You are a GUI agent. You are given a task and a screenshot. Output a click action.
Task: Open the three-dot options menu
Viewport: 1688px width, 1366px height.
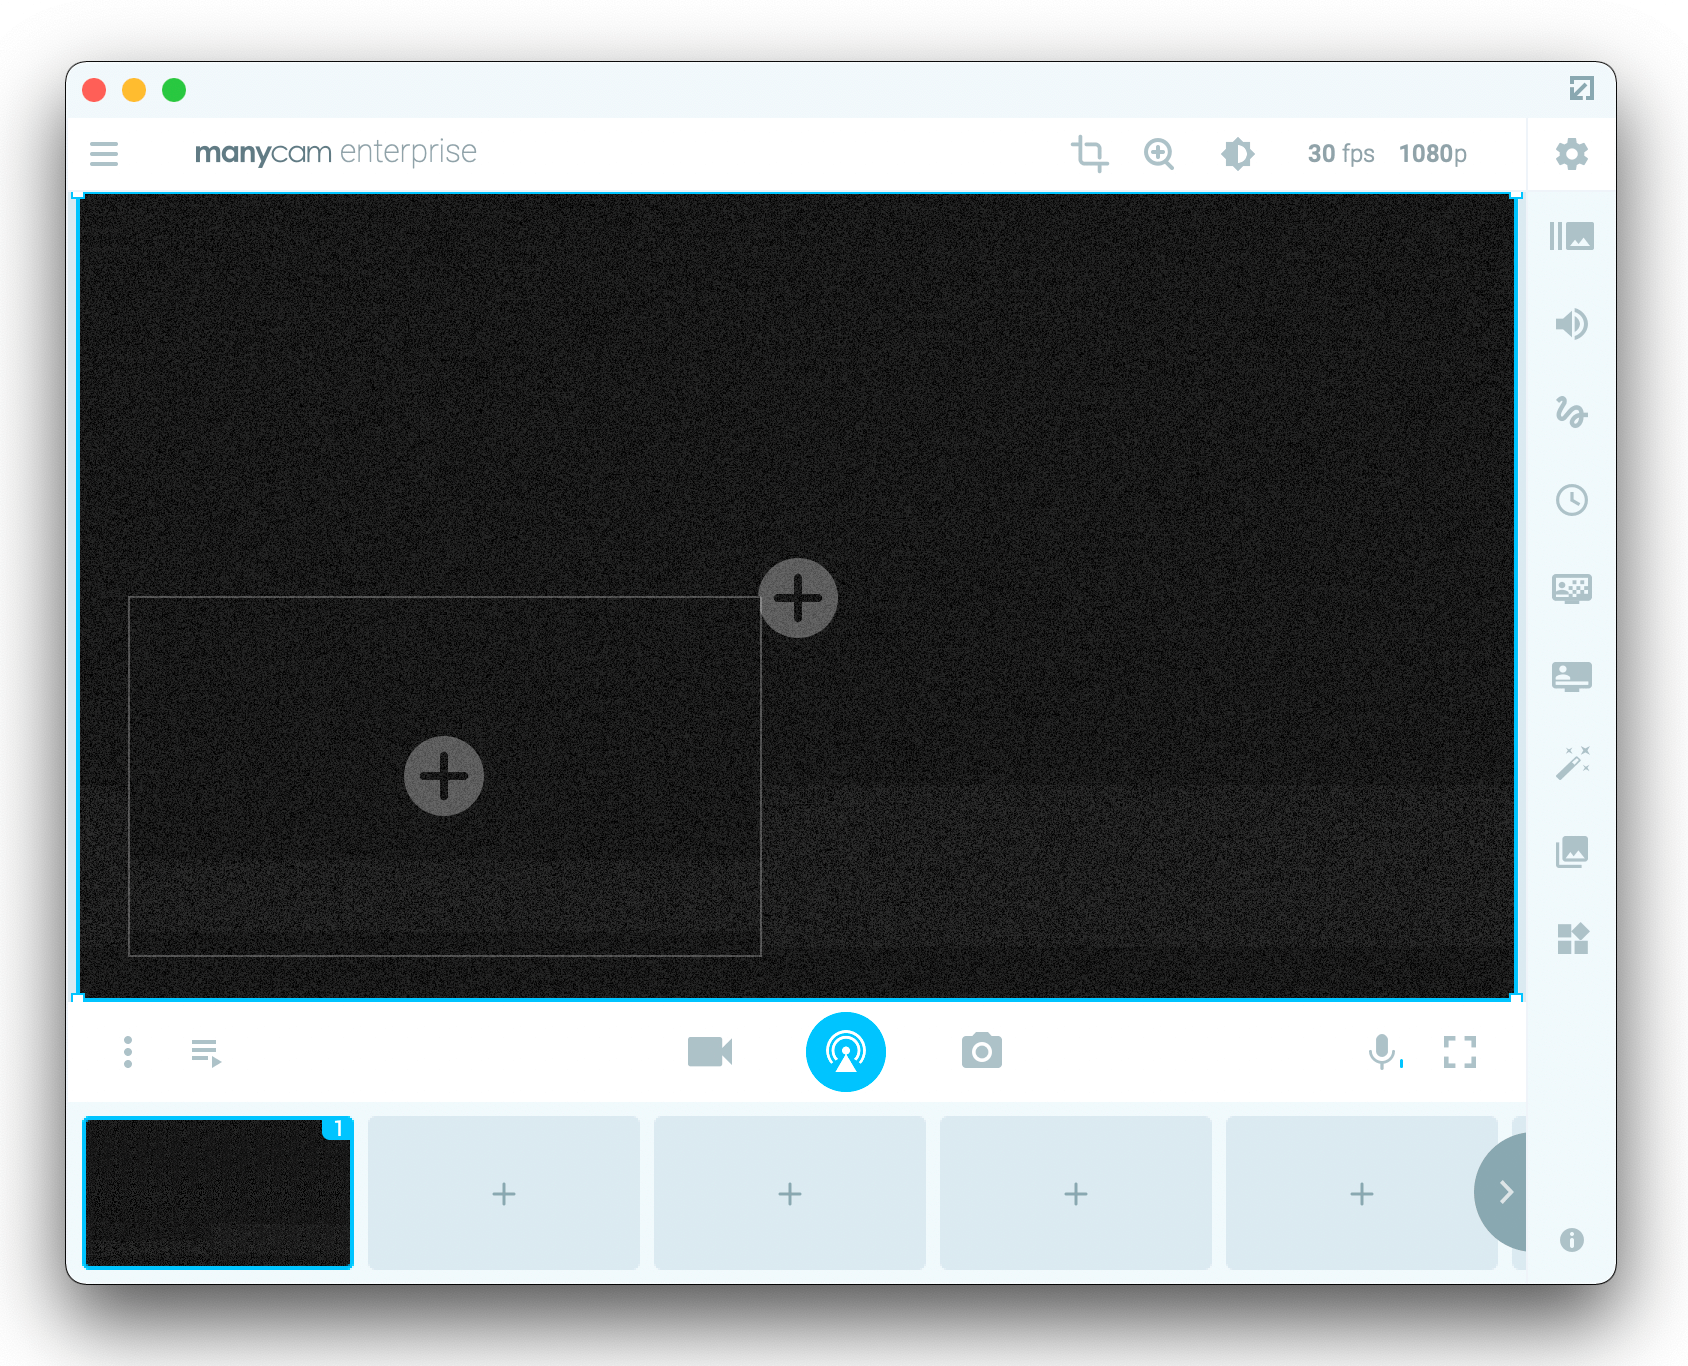coord(127,1051)
